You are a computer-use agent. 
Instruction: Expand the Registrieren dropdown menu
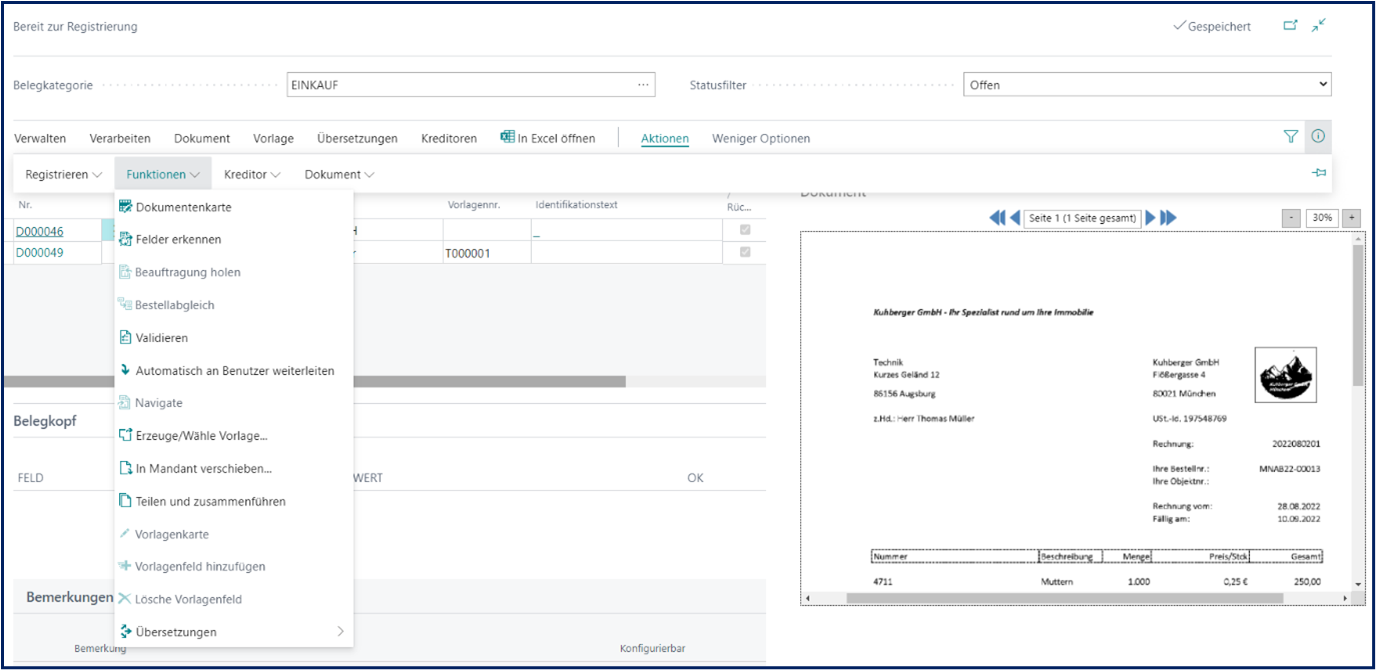coord(64,174)
